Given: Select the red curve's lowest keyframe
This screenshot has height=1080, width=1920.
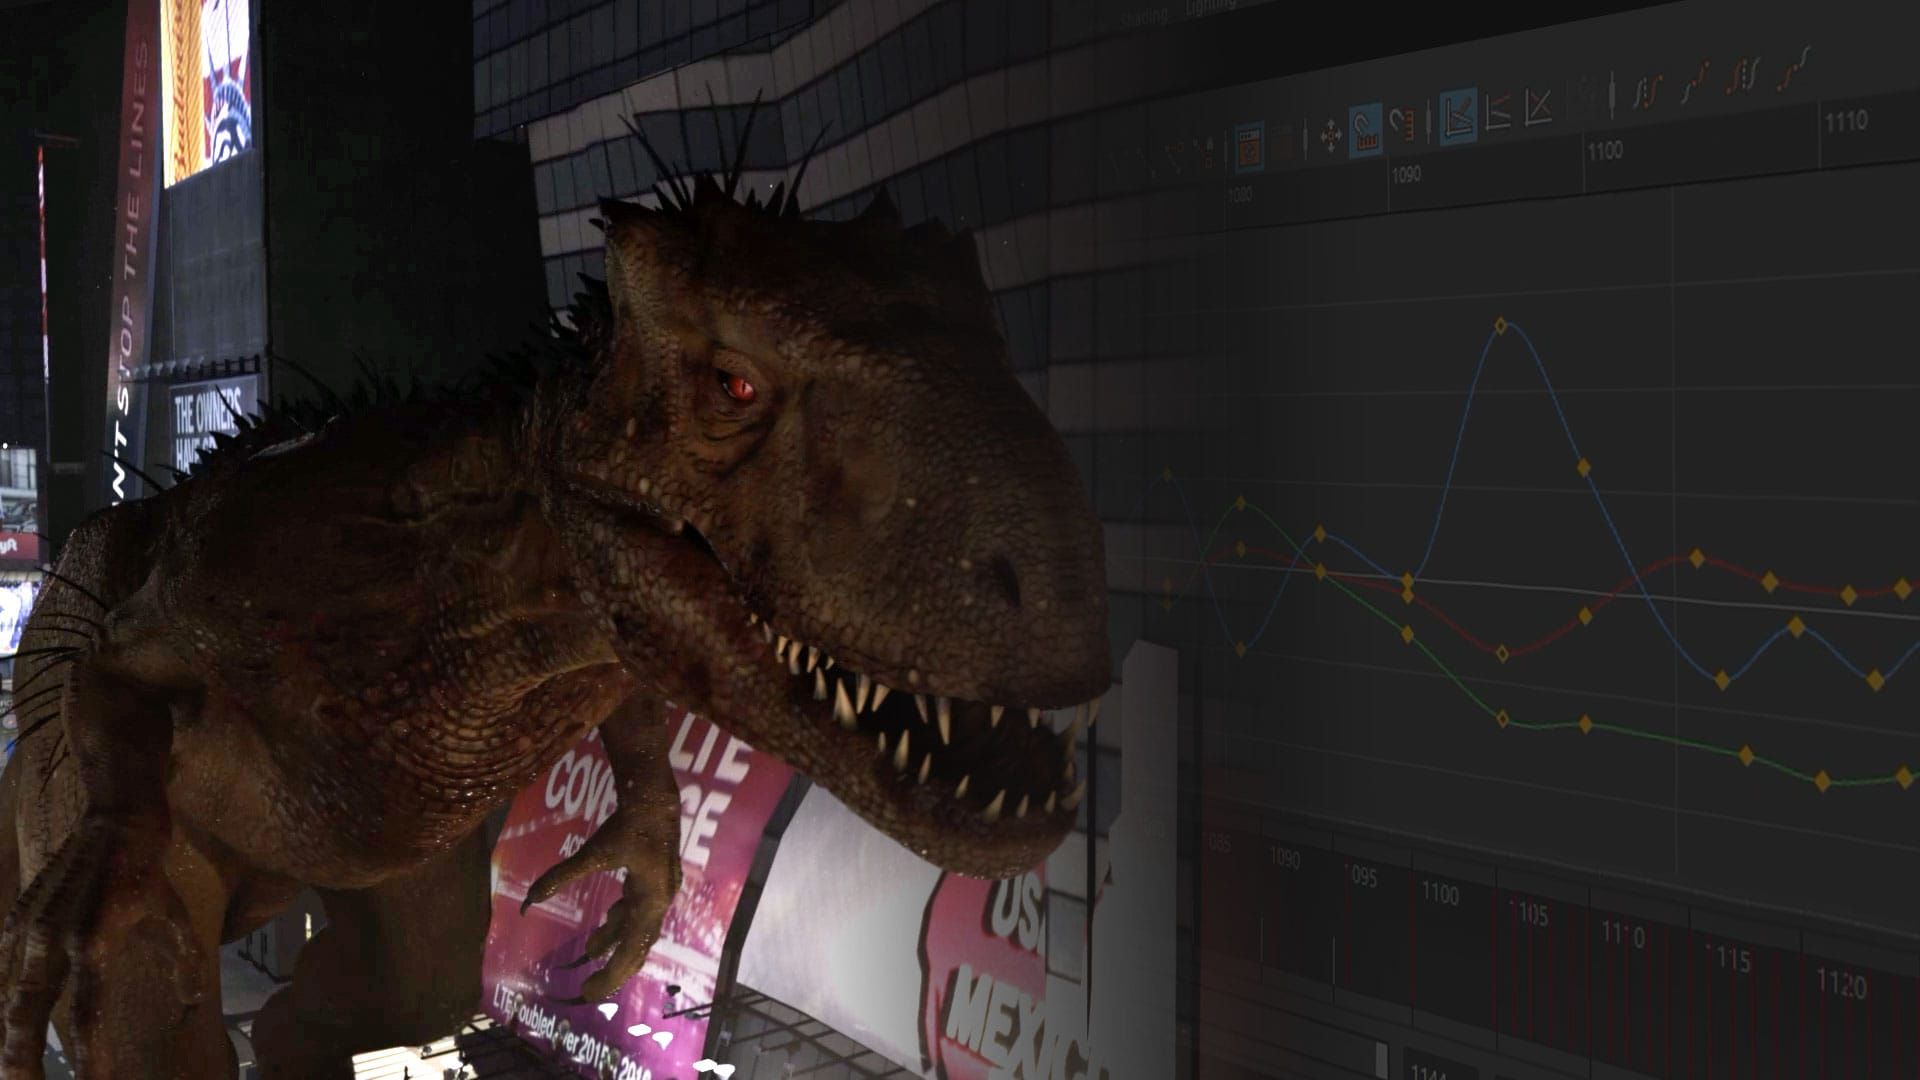Looking at the screenshot, I should click(x=1501, y=654).
